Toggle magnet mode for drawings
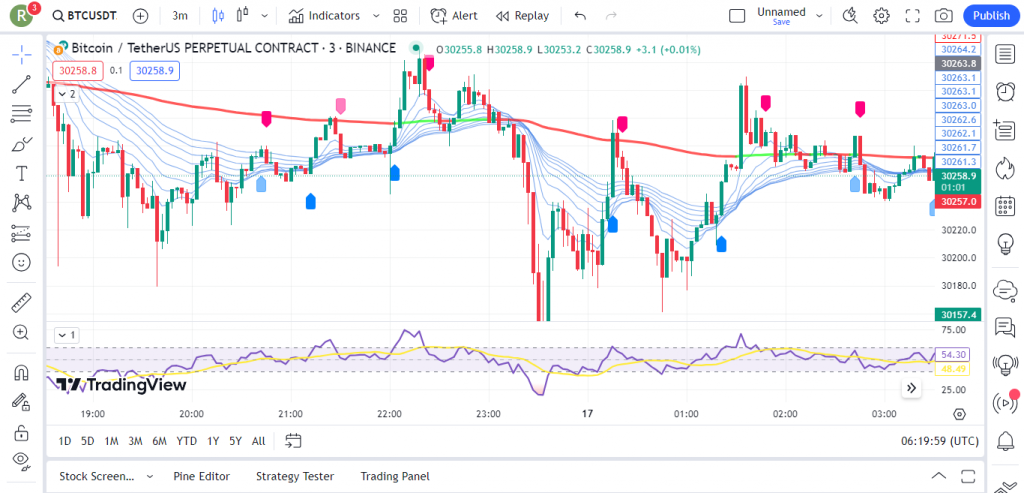1024x493 pixels. pyautogui.click(x=22, y=372)
